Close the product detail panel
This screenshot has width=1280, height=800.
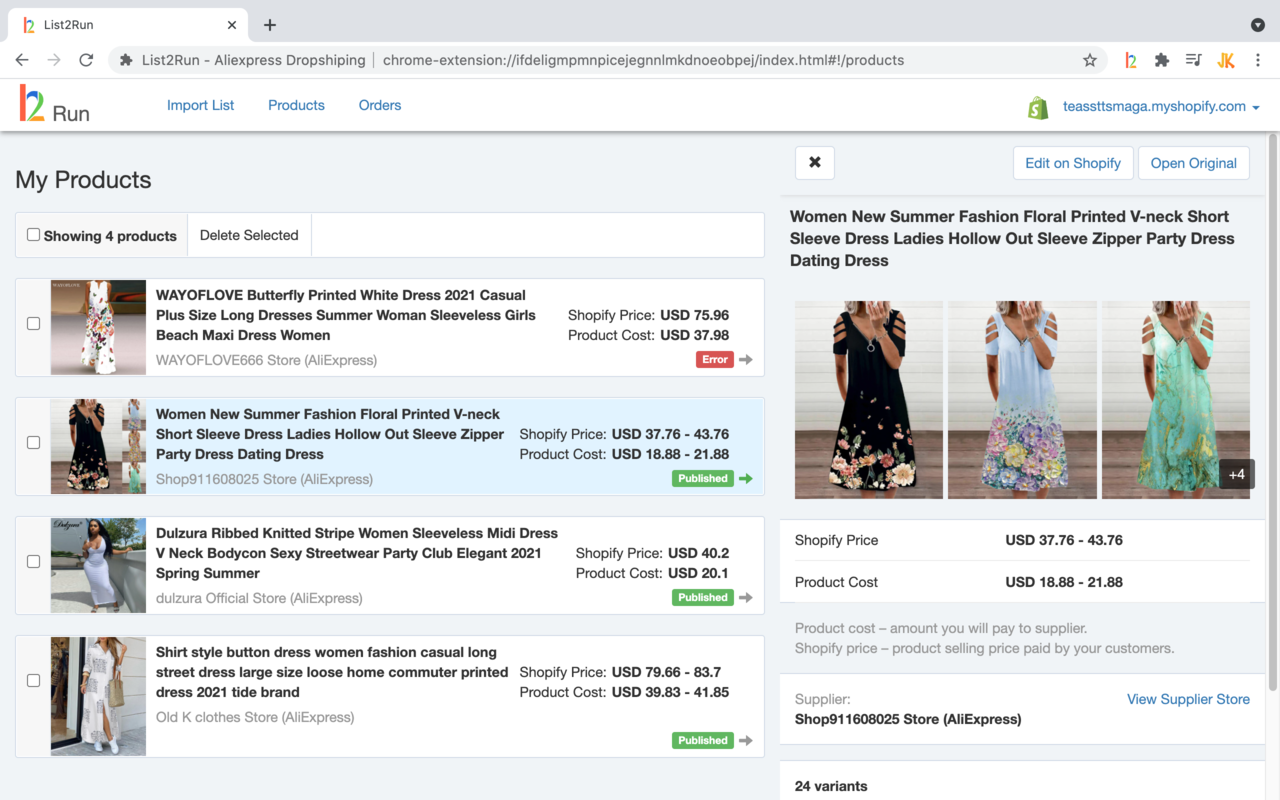tap(815, 163)
